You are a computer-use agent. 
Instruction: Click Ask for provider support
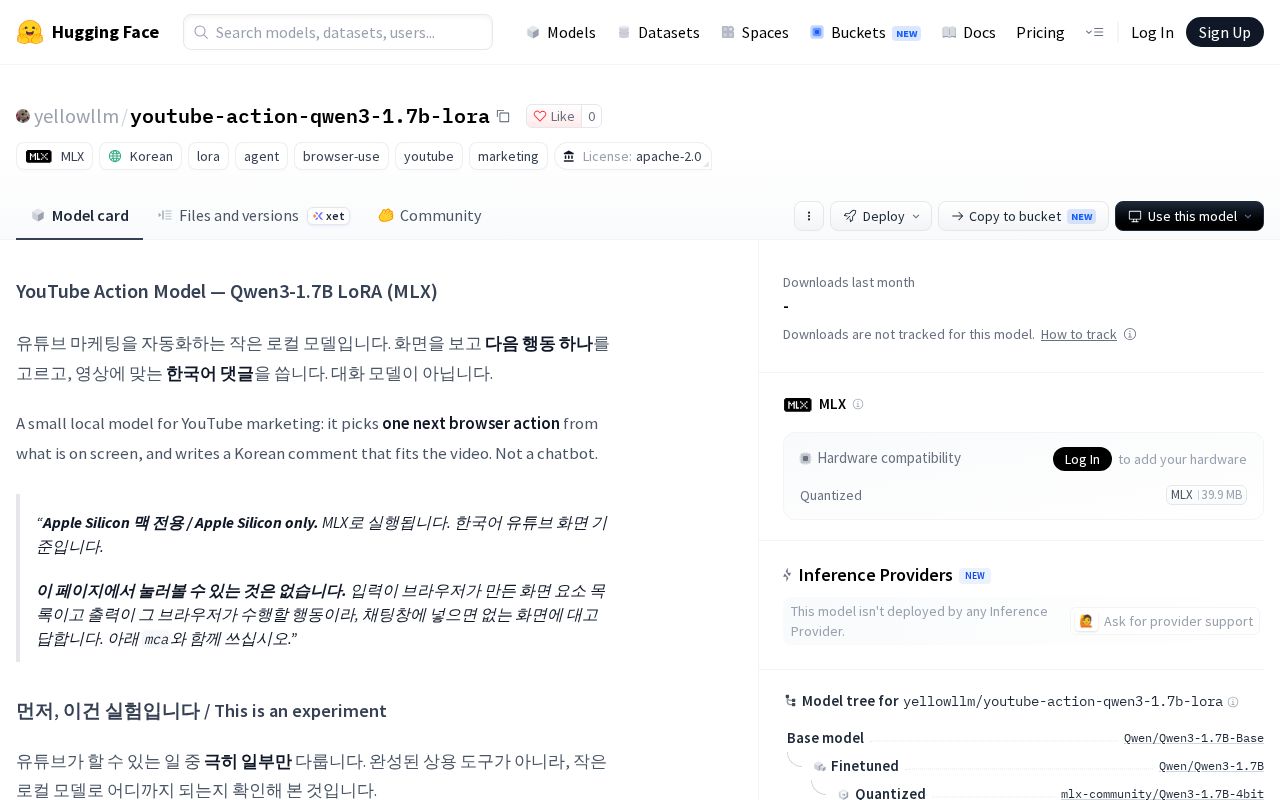tap(1165, 621)
